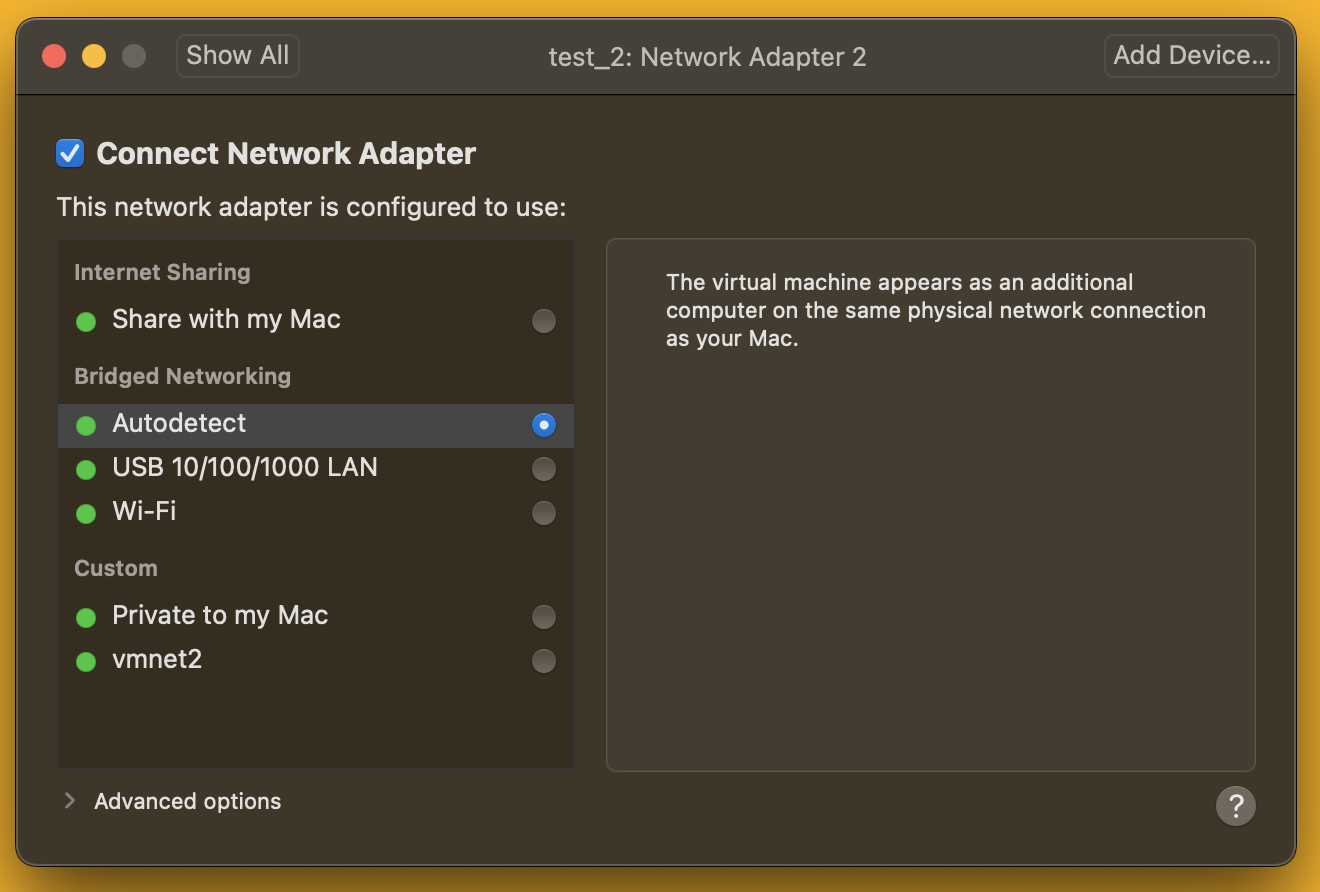Expand the Advanced options disclosure arrow
1320x892 pixels.
(69, 801)
